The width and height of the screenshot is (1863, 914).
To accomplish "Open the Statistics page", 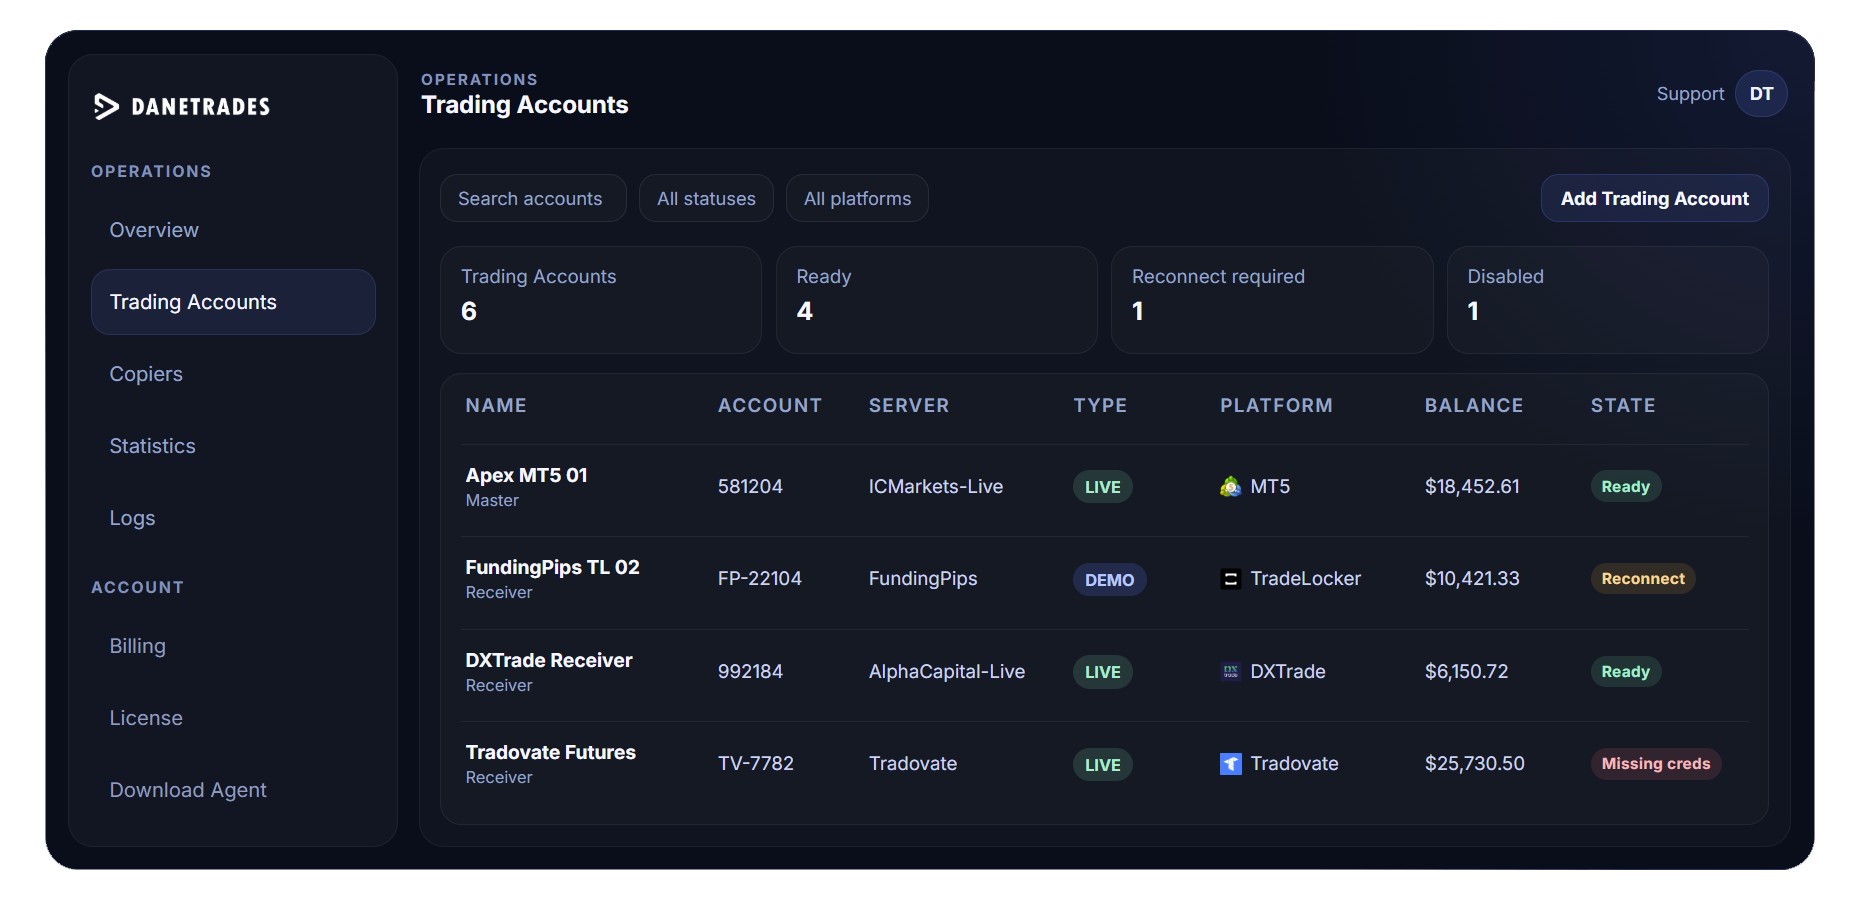I will tap(152, 445).
